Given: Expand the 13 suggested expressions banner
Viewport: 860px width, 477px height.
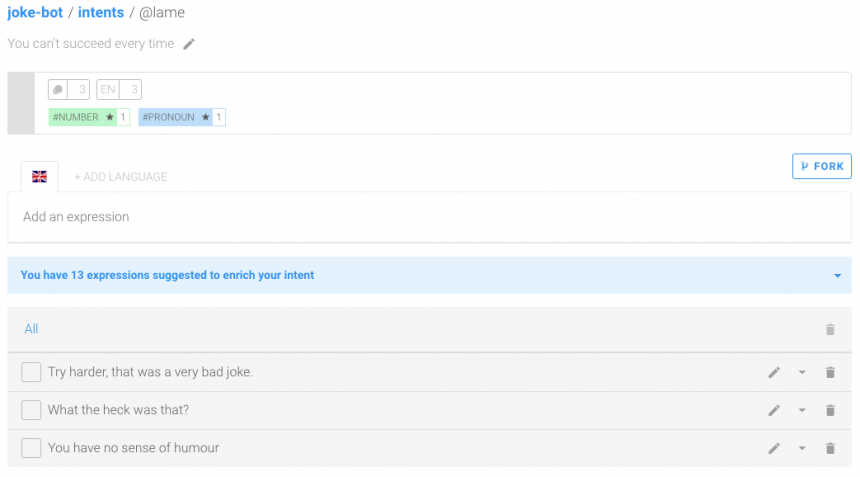Looking at the screenshot, I should tap(837, 275).
